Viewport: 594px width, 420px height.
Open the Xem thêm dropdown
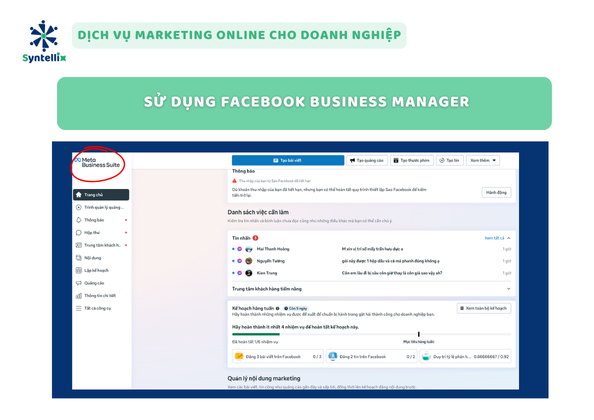pyautogui.click(x=483, y=161)
